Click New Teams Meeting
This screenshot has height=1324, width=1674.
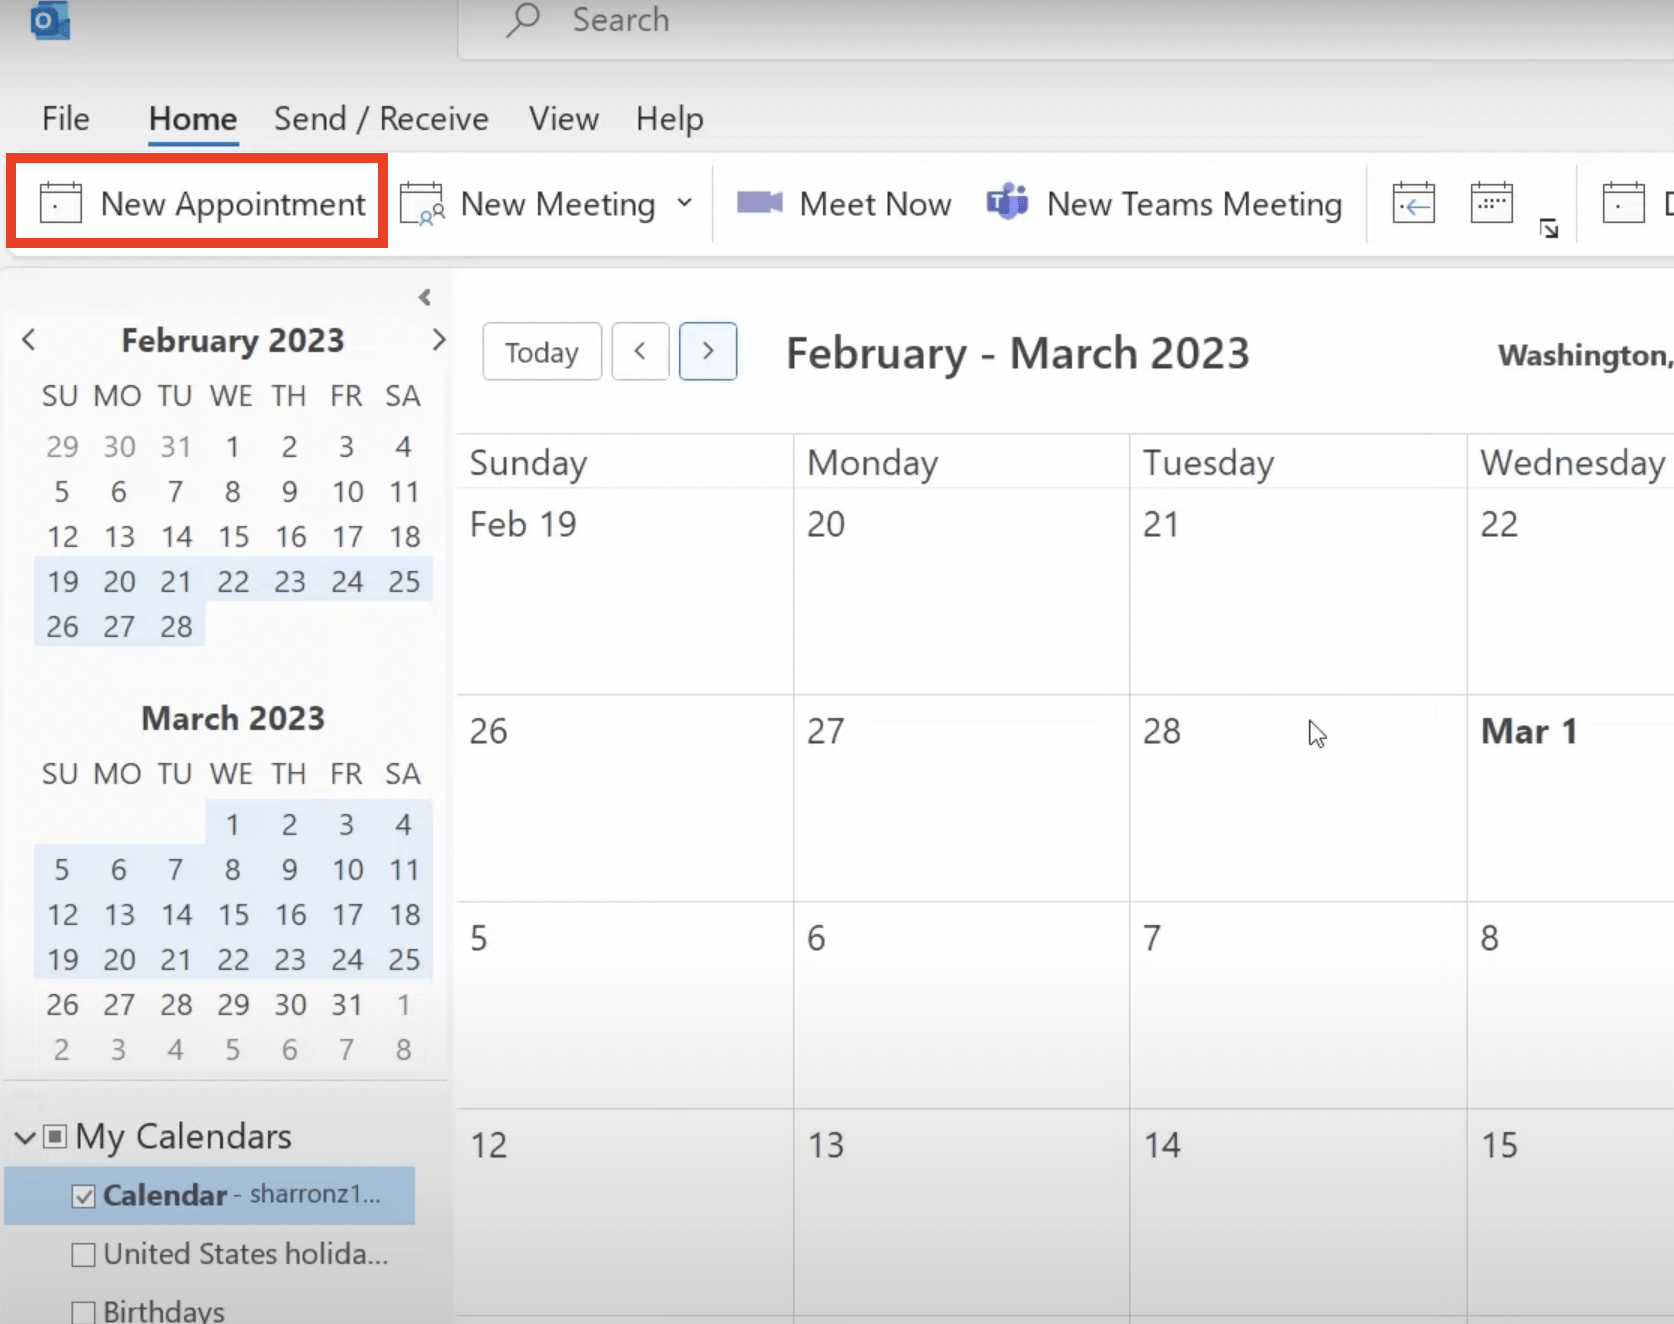pos(1164,204)
